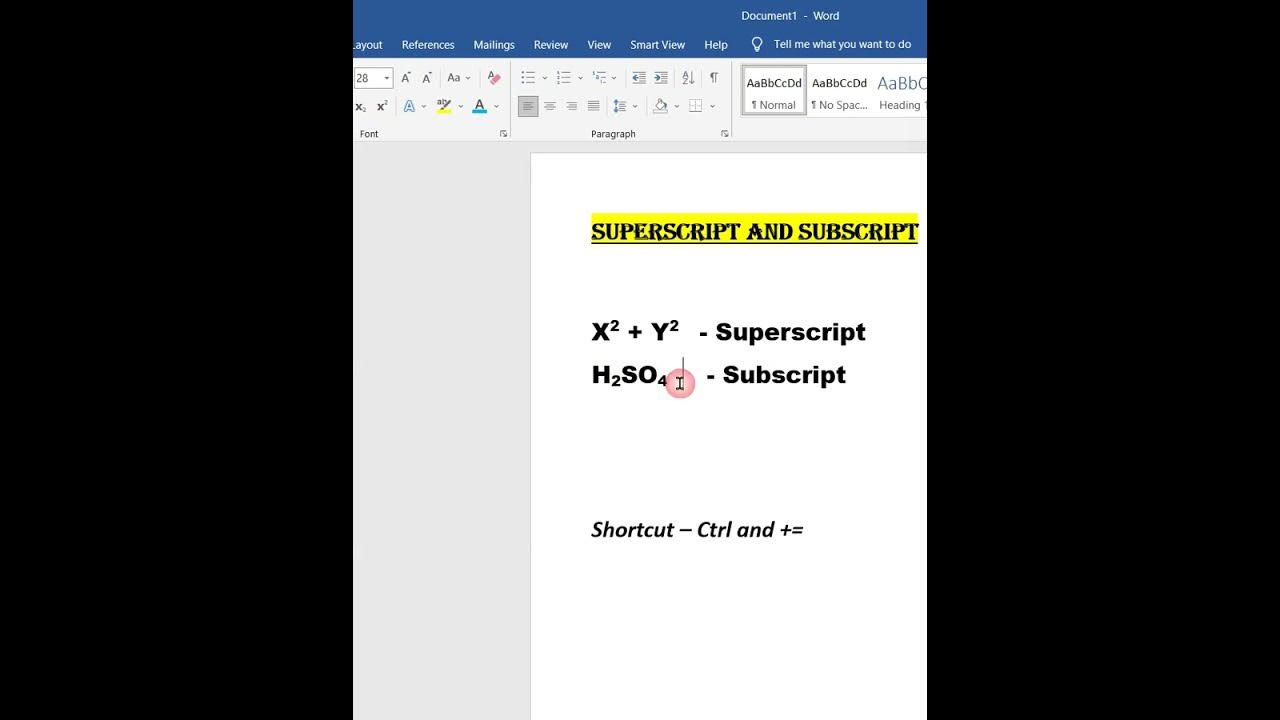Apply the Heading 1 style

tap(900, 92)
